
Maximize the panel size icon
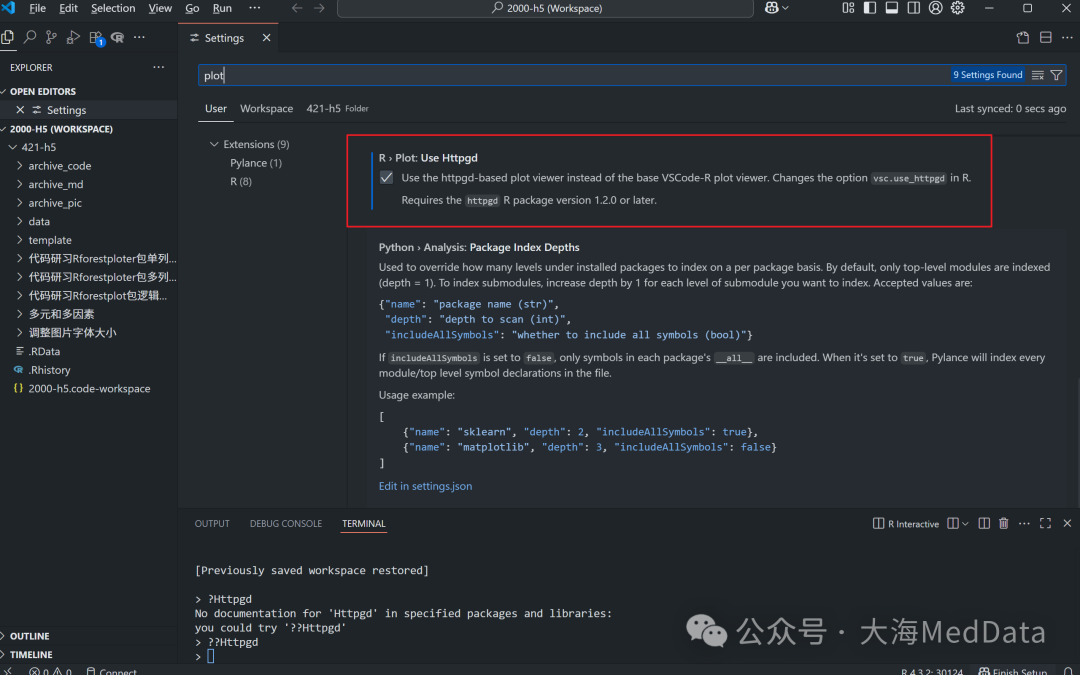point(1046,523)
